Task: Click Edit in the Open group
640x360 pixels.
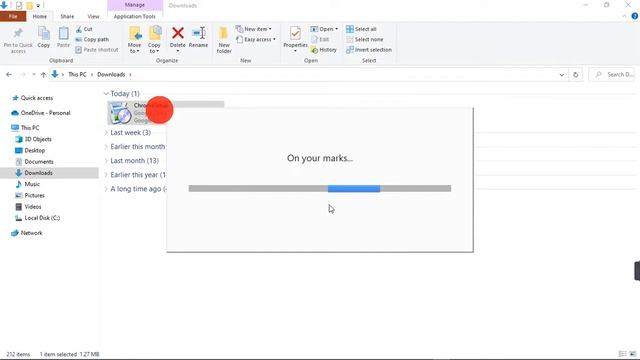Action: click(320, 39)
